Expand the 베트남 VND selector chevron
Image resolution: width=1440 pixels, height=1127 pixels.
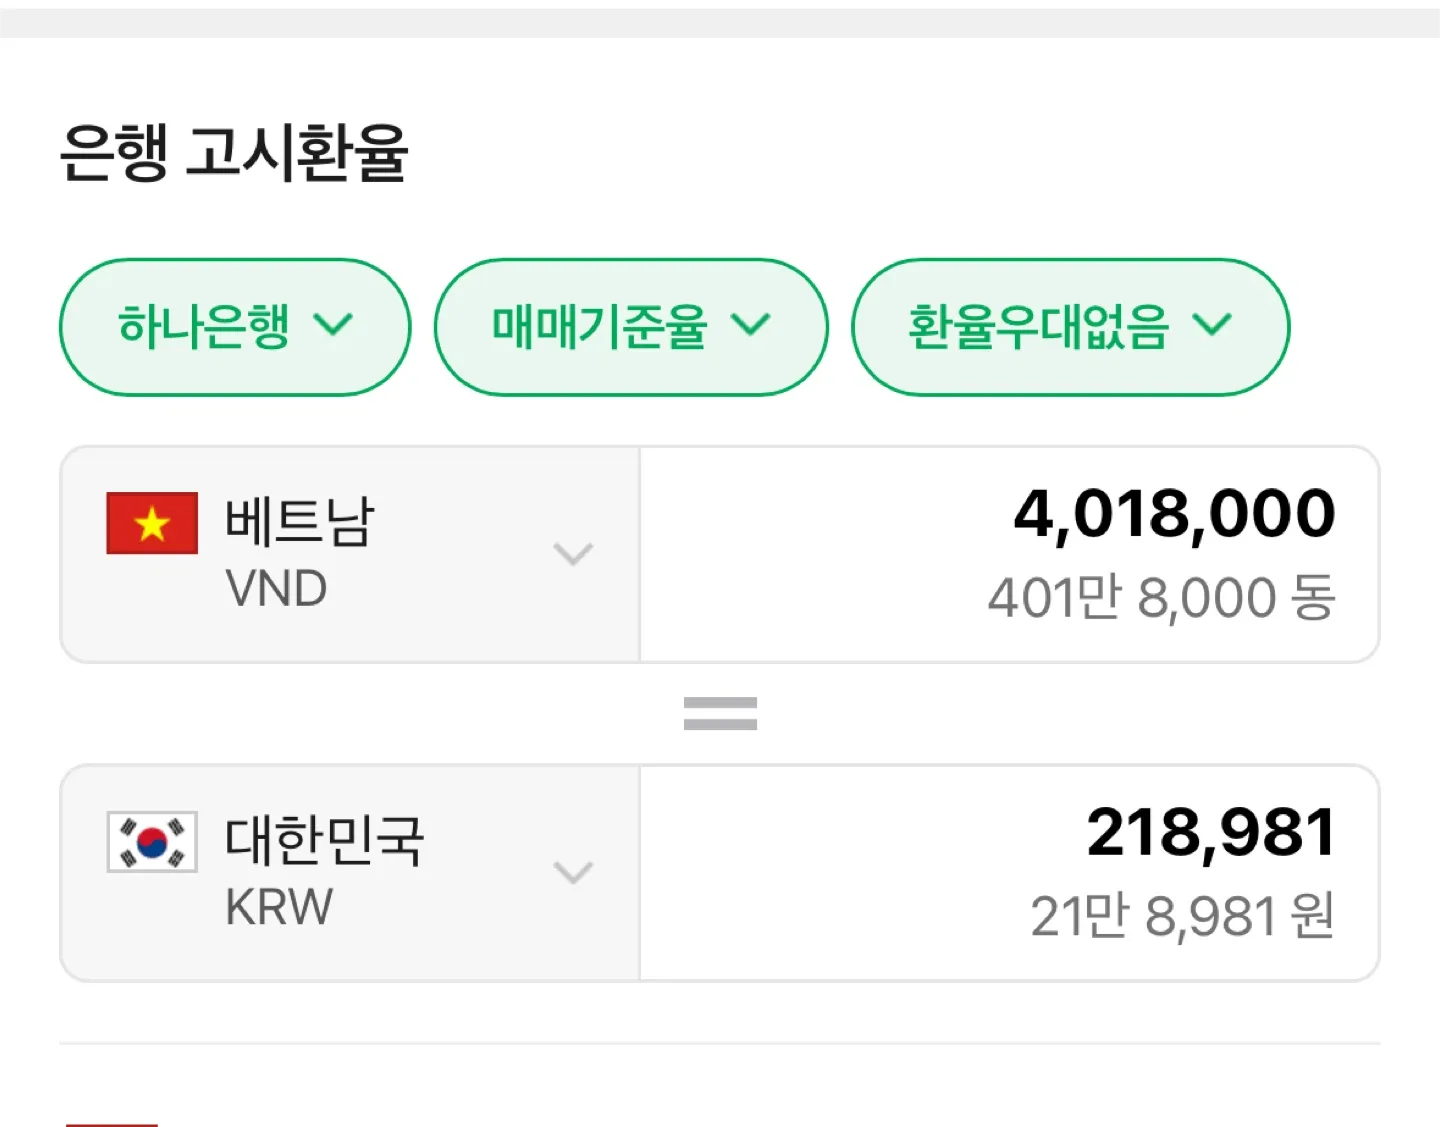573,554
